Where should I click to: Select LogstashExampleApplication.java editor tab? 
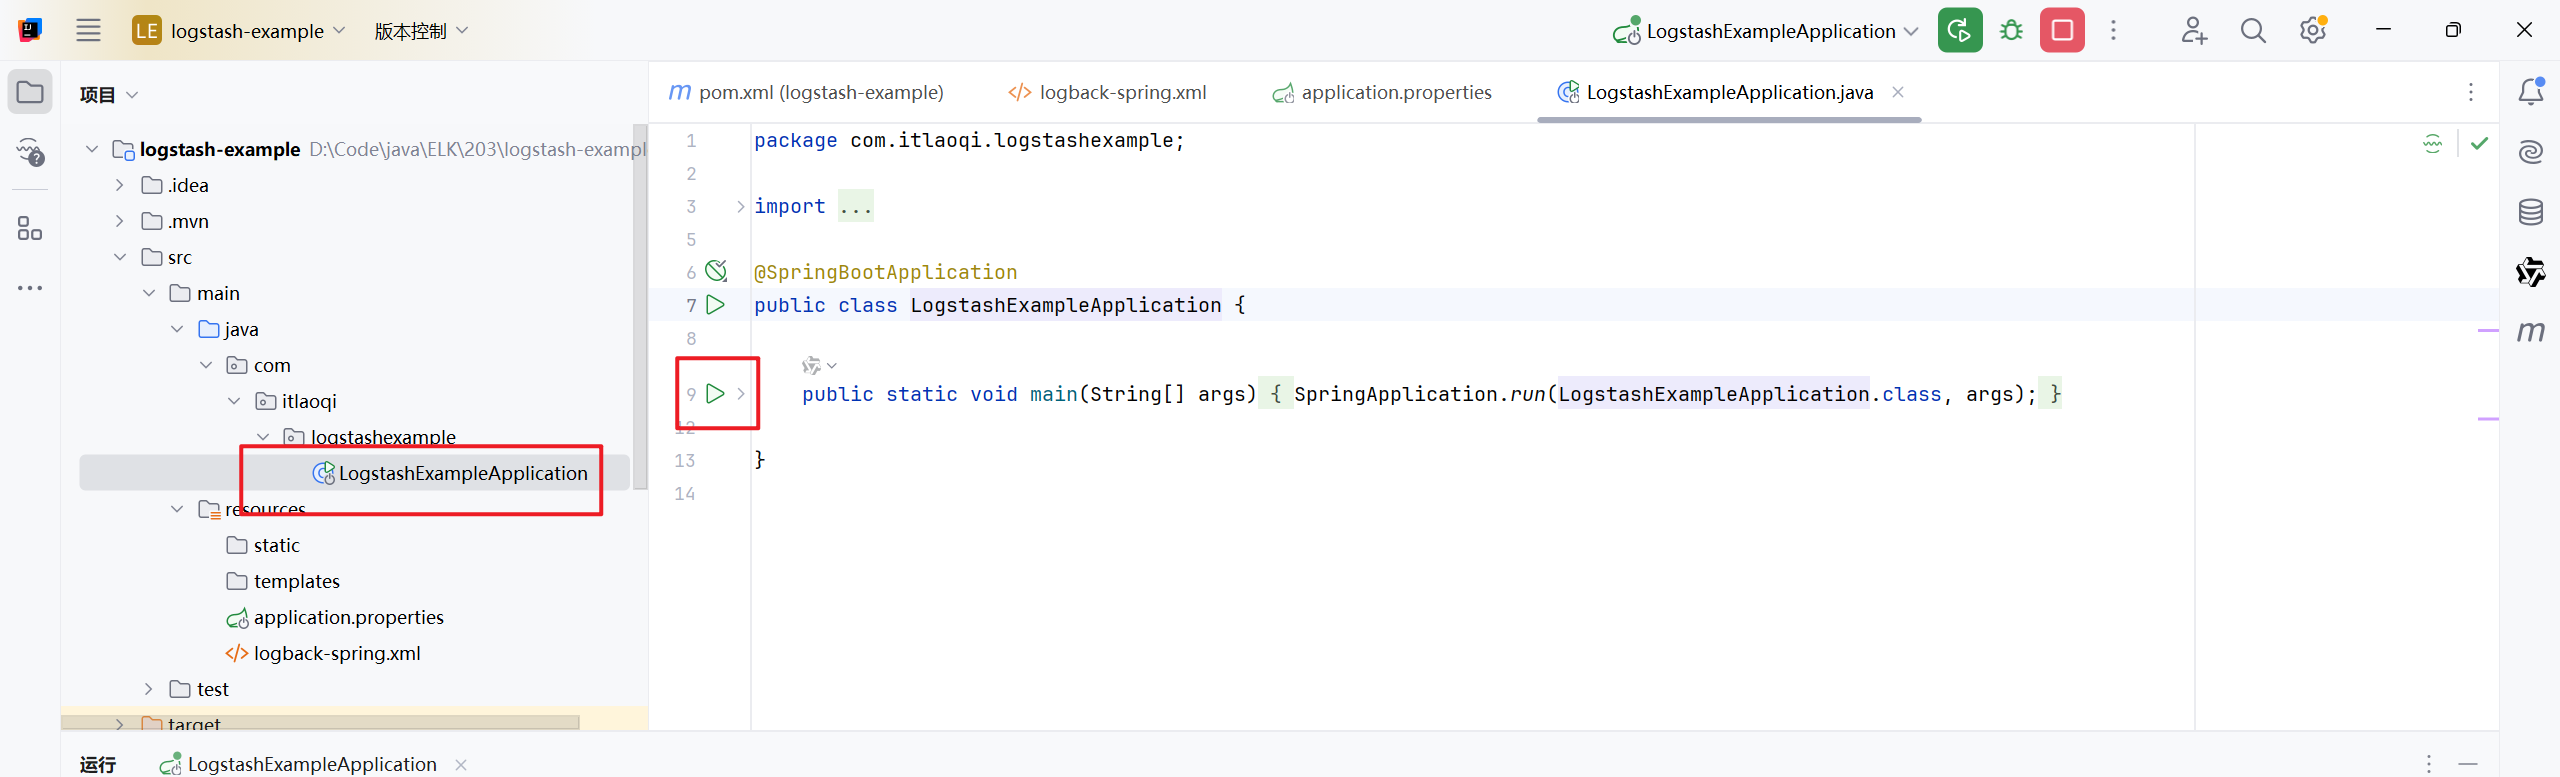pyautogui.click(x=1730, y=92)
